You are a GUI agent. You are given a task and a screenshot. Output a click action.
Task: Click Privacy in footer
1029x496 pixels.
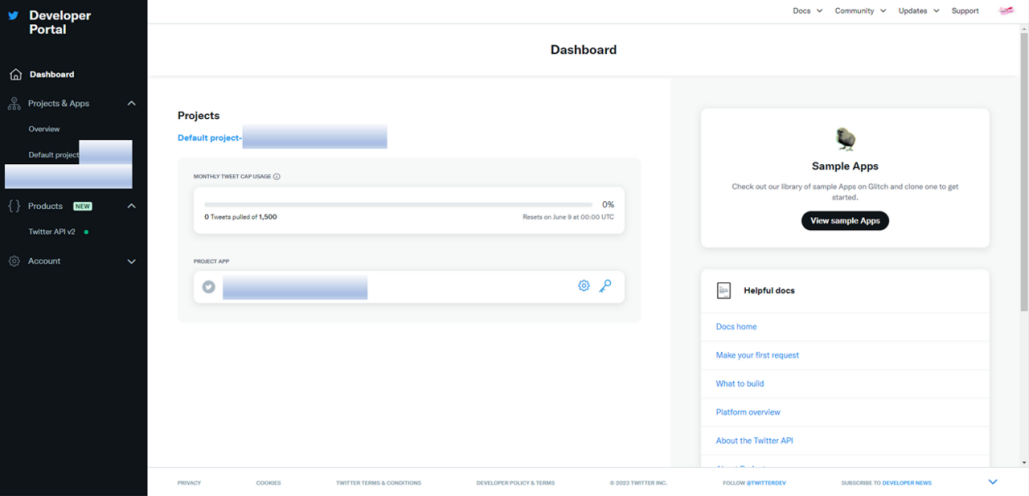[x=189, y=483]
